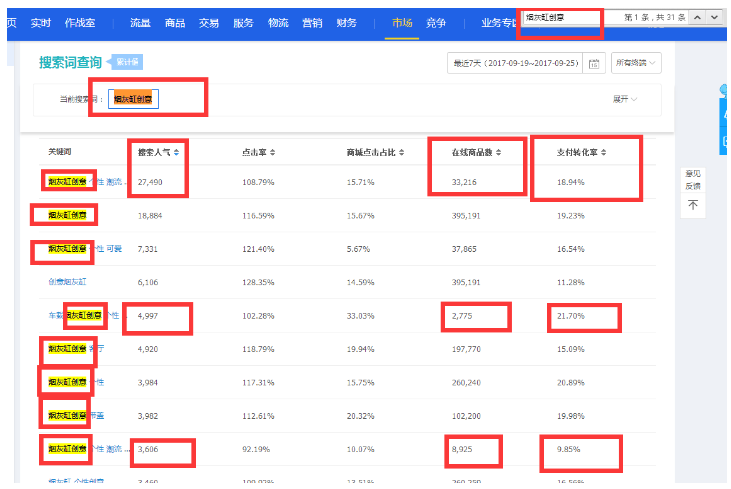
Task: Click the 意见反馈 feedback button
Action: [x=693, y=179]
